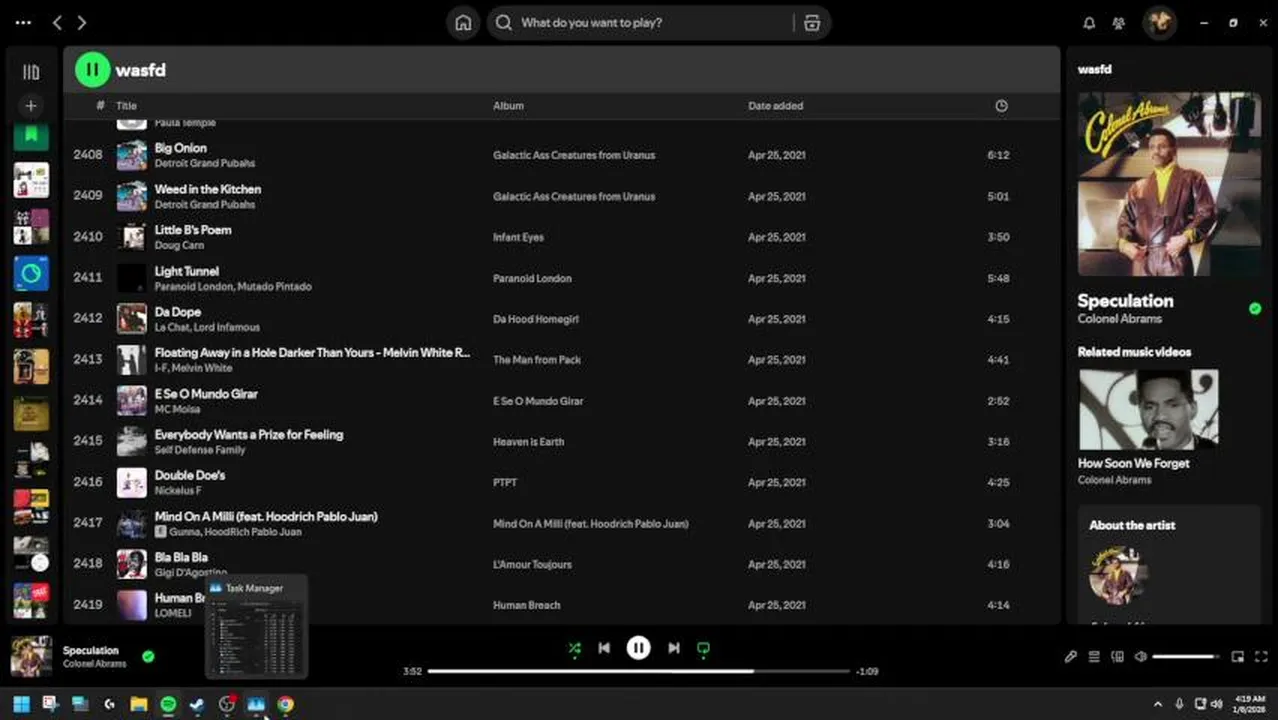The image size is (1278, 720).
Task: Sort tracks by Title column
Action: pyautogui.click(x=126, y=106)
